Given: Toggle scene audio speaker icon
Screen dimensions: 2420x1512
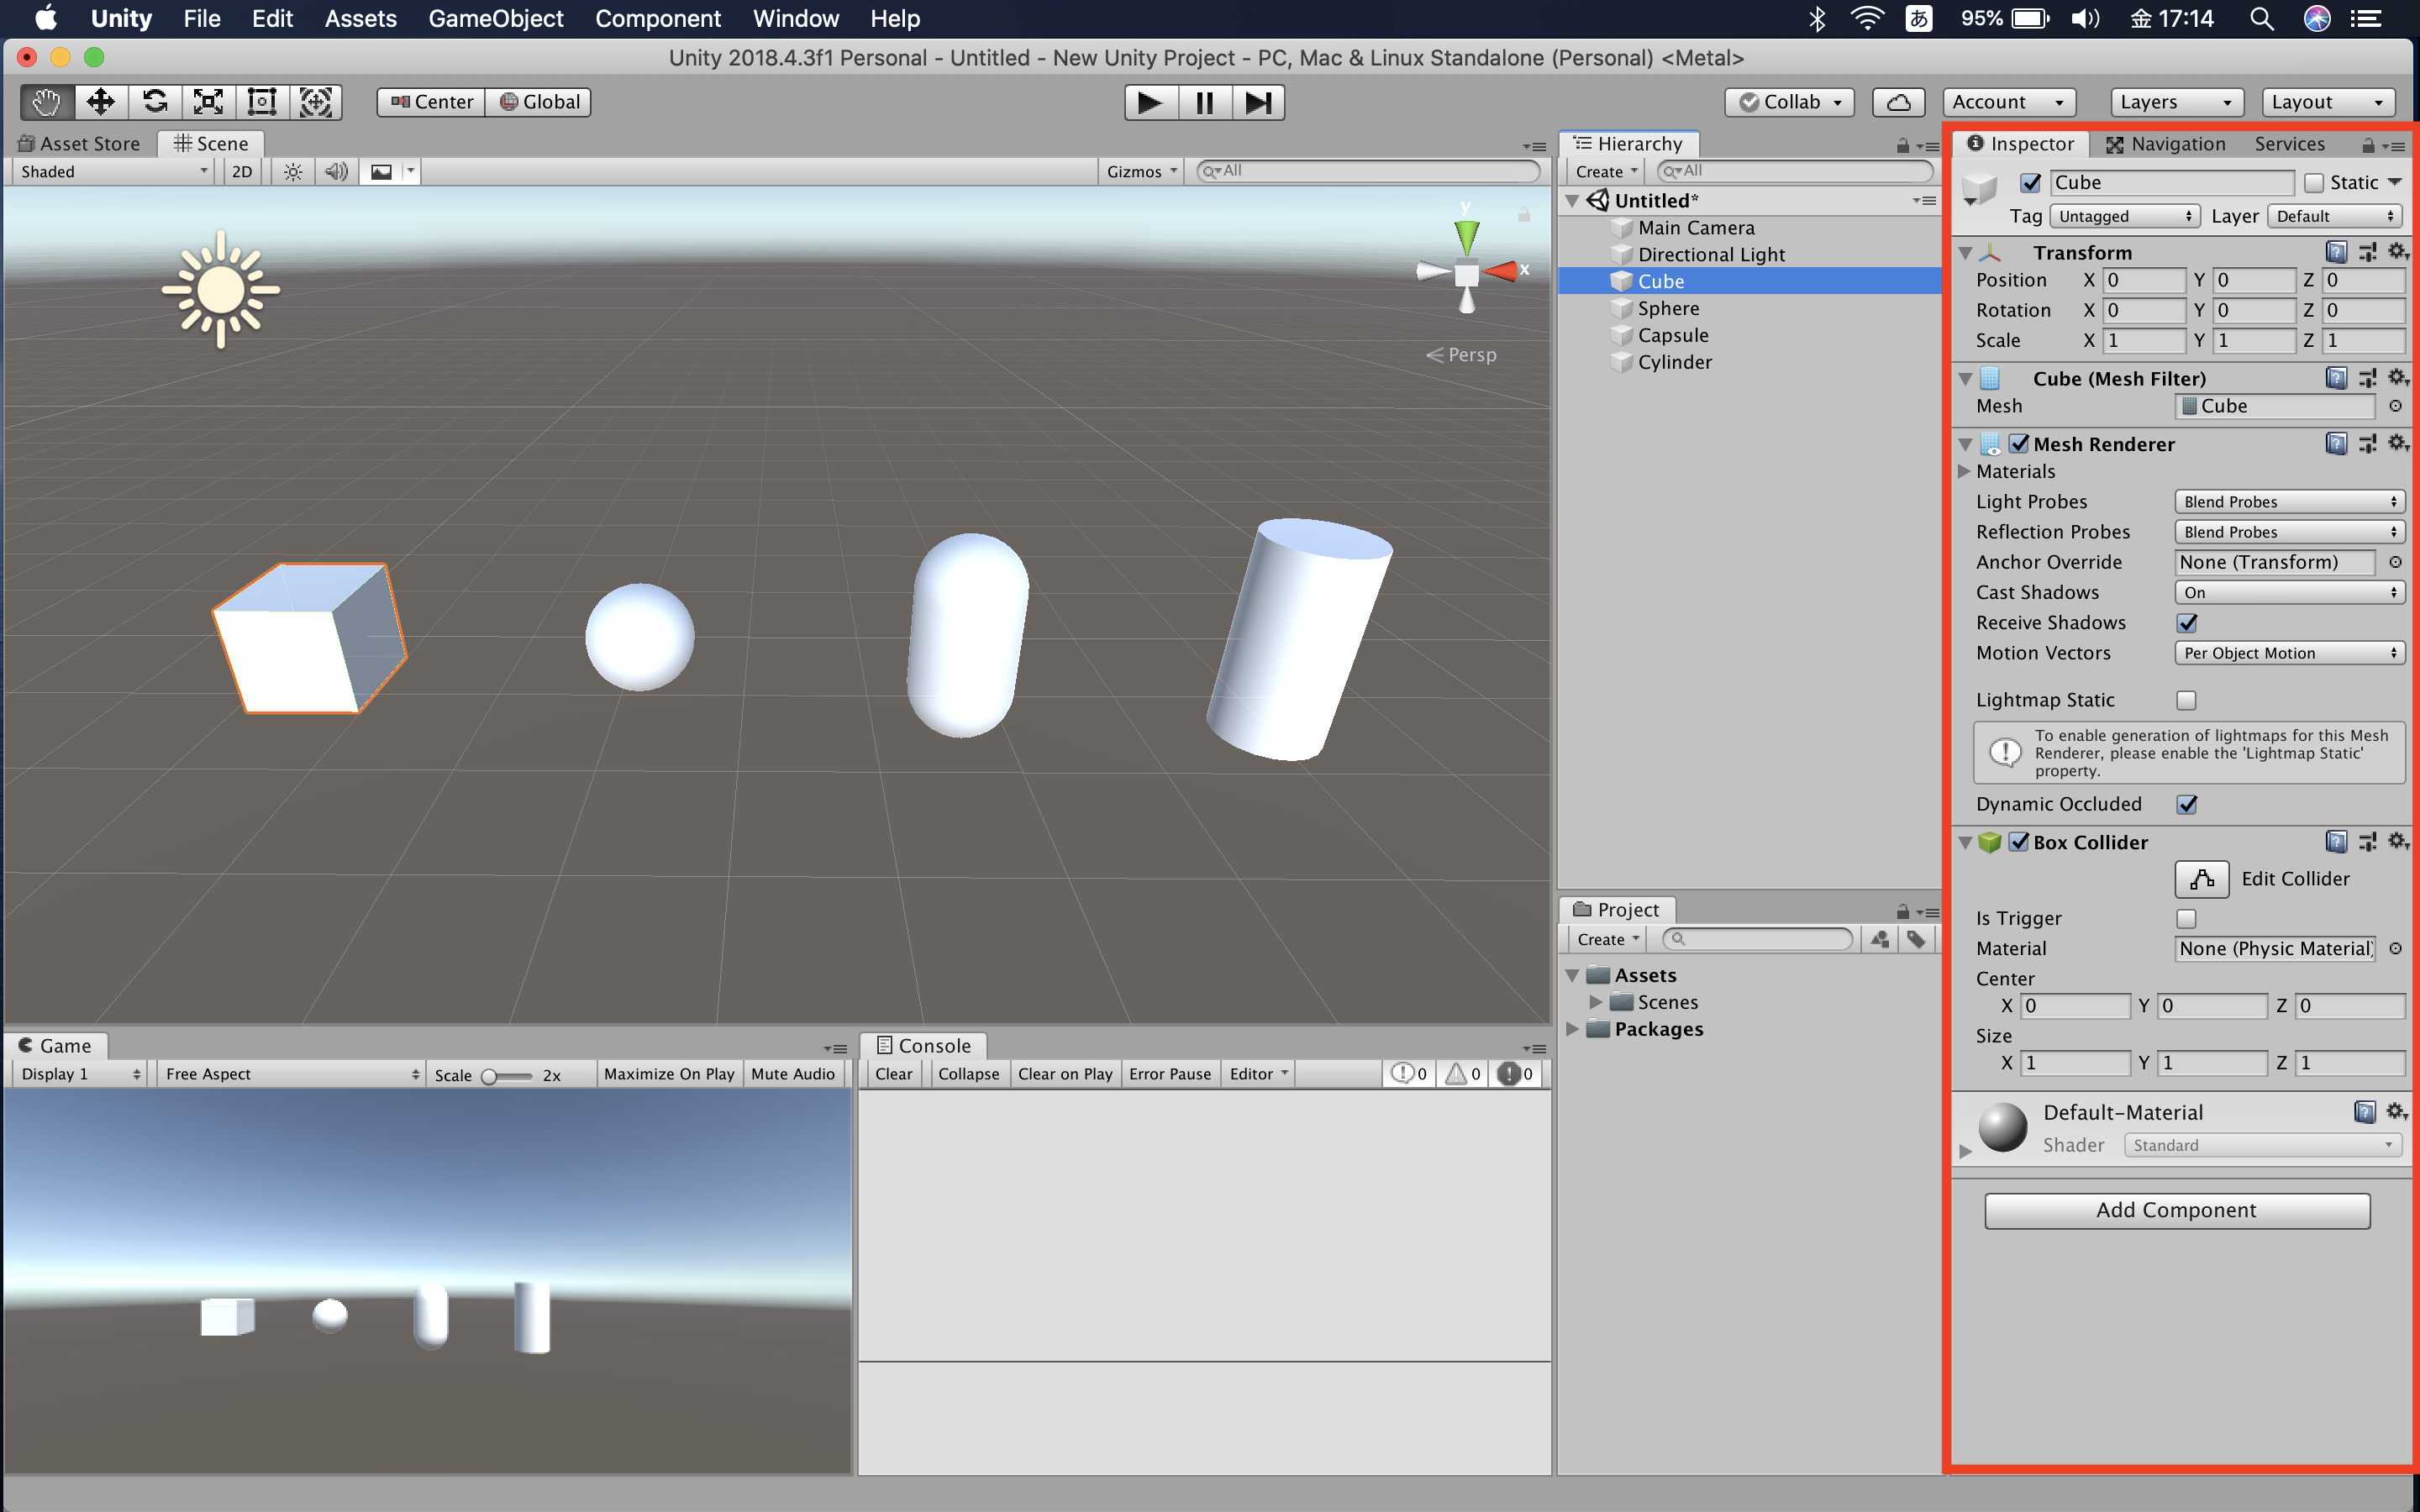Looking at the screenshot, I should point(337,172).
